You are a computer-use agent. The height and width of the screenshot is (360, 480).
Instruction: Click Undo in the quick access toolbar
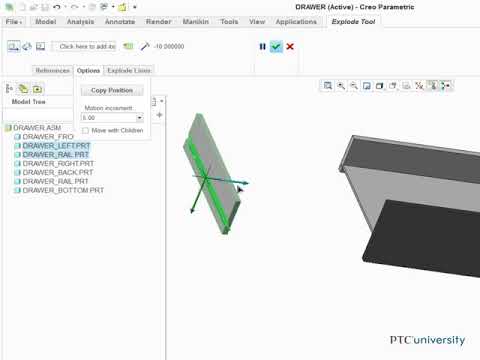coord(57,7)
